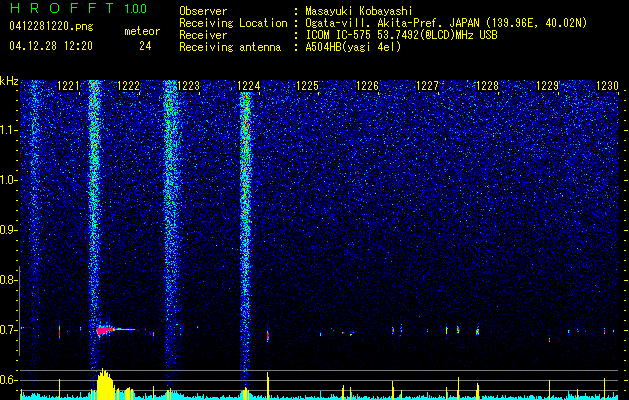
Task: Click the yellow power spike just after 1224
Action: [268, 386]
